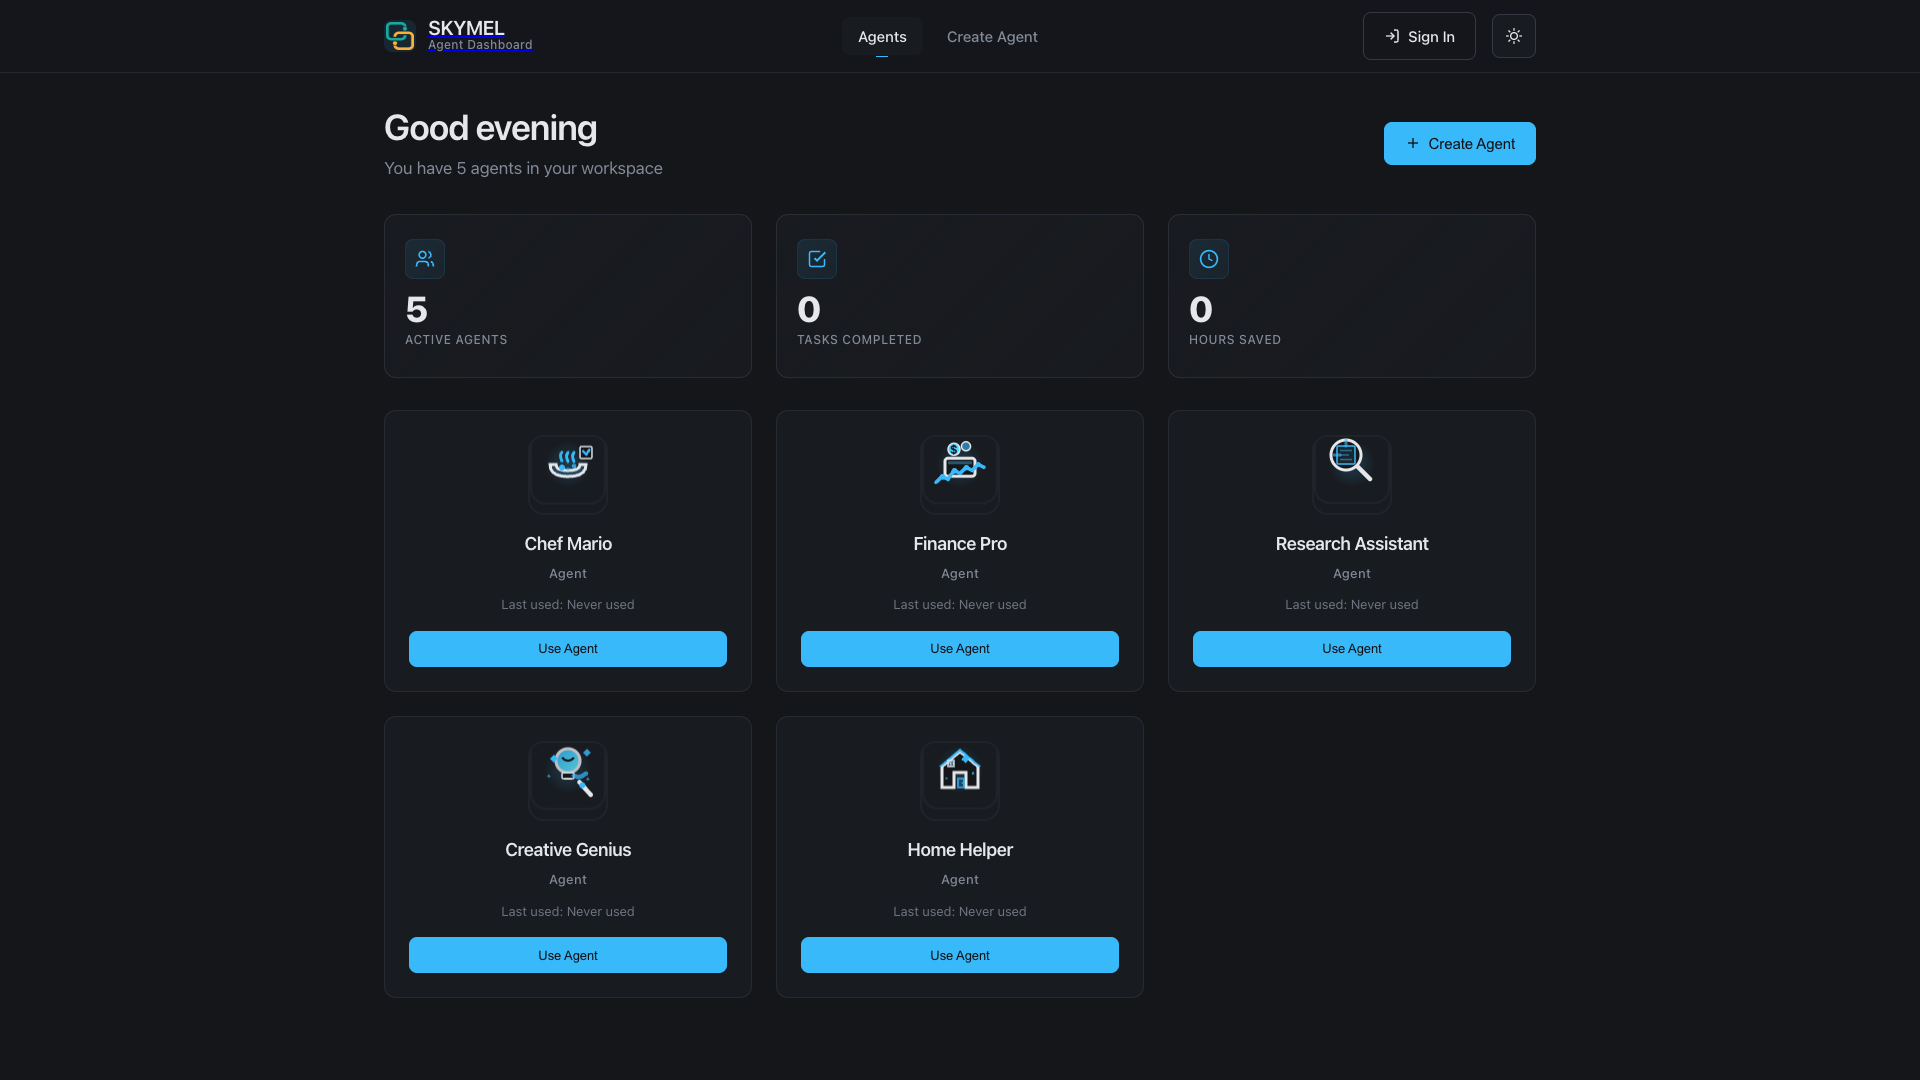Click the blue Create Agent button
This screenshot has width=1920, height=1080.
tap(1460, 143)
